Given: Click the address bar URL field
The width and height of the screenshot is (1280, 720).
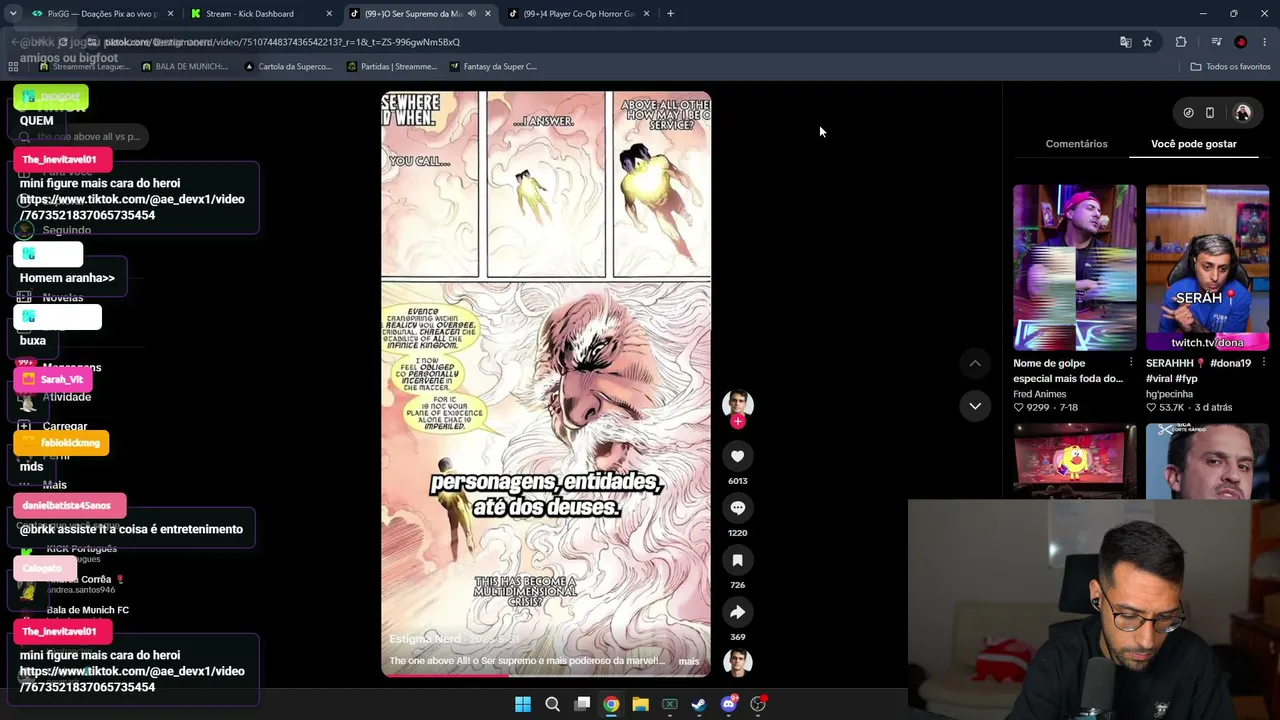Looking at the screenshot, I should (600, 42).
